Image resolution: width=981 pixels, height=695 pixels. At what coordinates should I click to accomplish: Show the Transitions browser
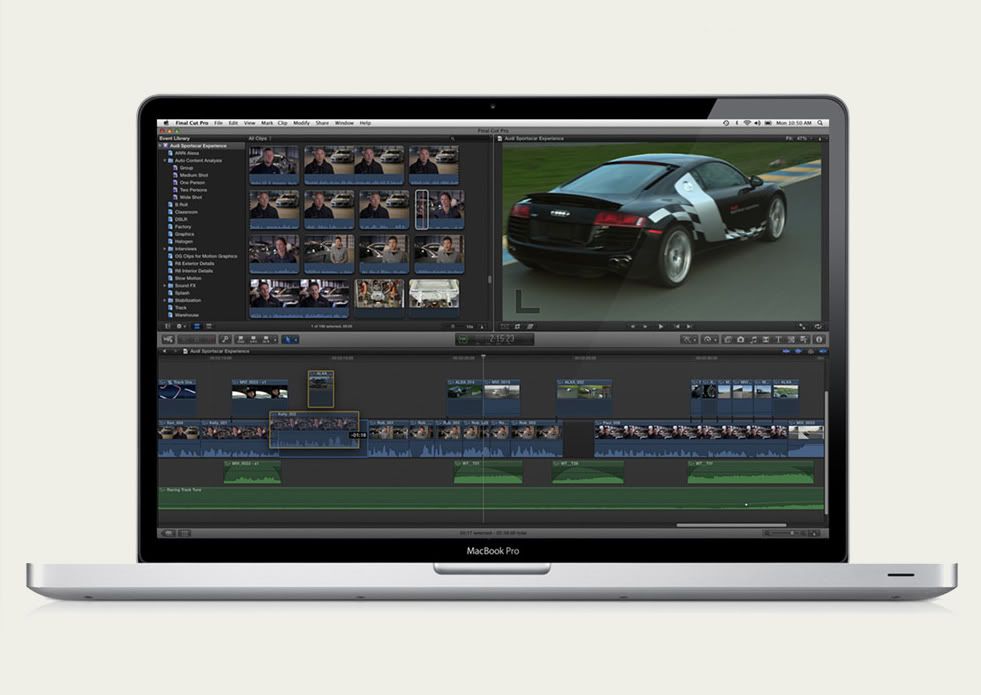pos(766,340)
